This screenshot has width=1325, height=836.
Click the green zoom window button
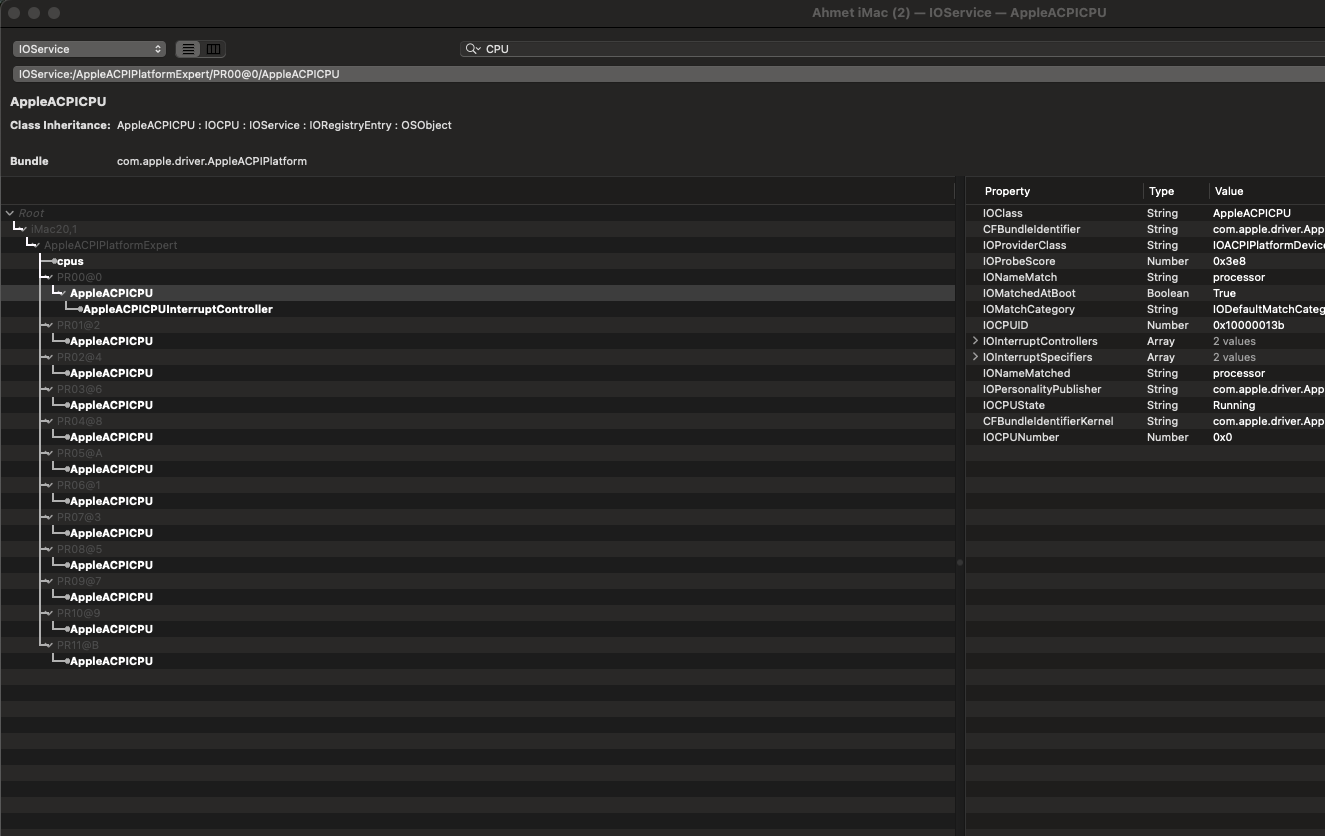point(54,13)
